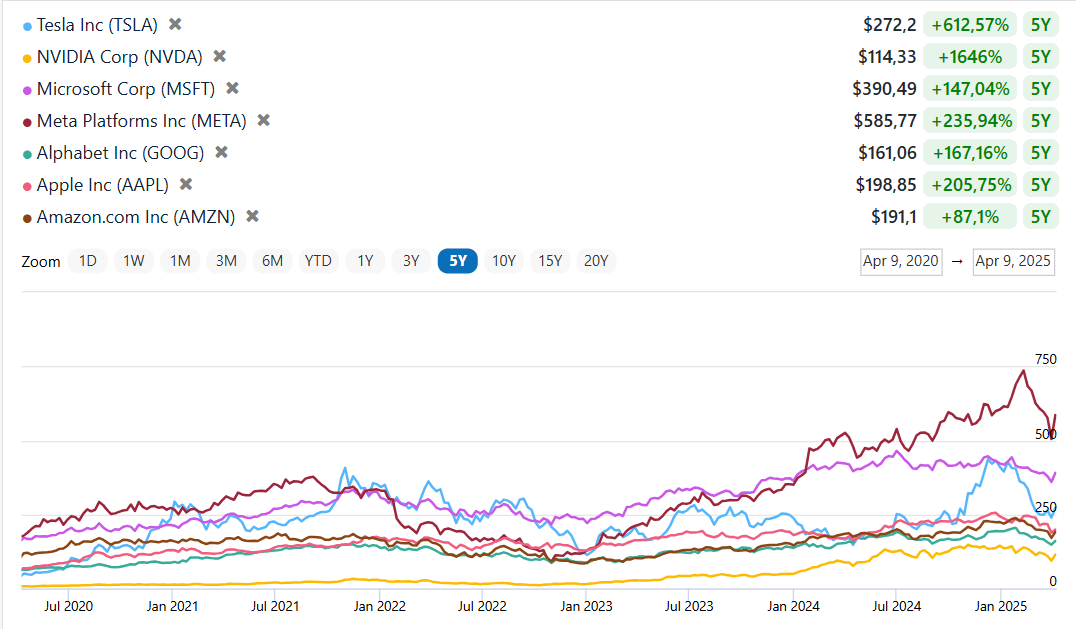
Task: Remove Amazon.com Inc (AMZN) from comparison
Action: pyautogui.click(x=253, y=216)
